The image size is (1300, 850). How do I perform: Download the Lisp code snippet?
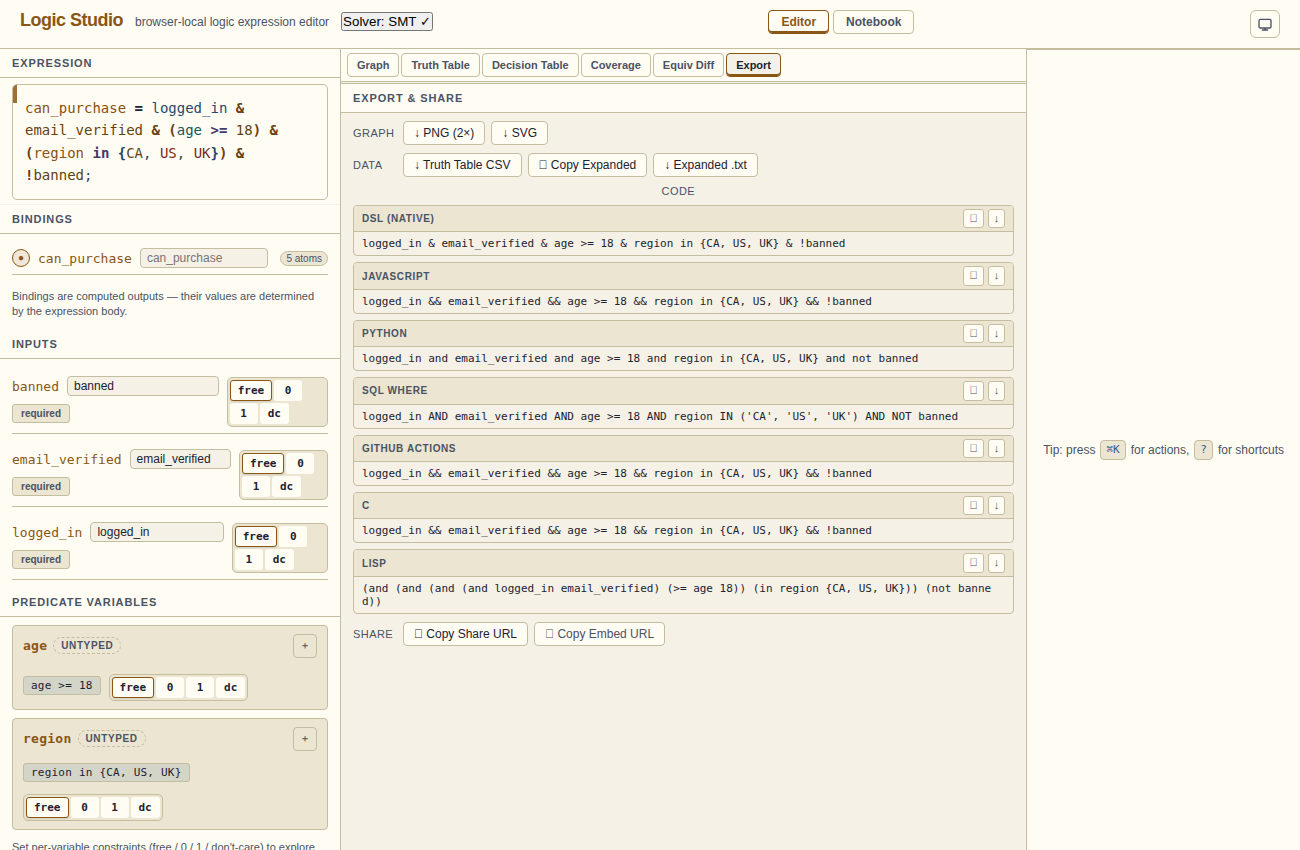point(996,563)
